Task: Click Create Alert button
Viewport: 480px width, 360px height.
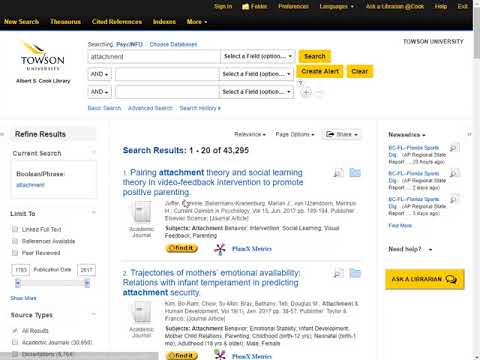Action: pyautogui.click(x=320, y=71)
